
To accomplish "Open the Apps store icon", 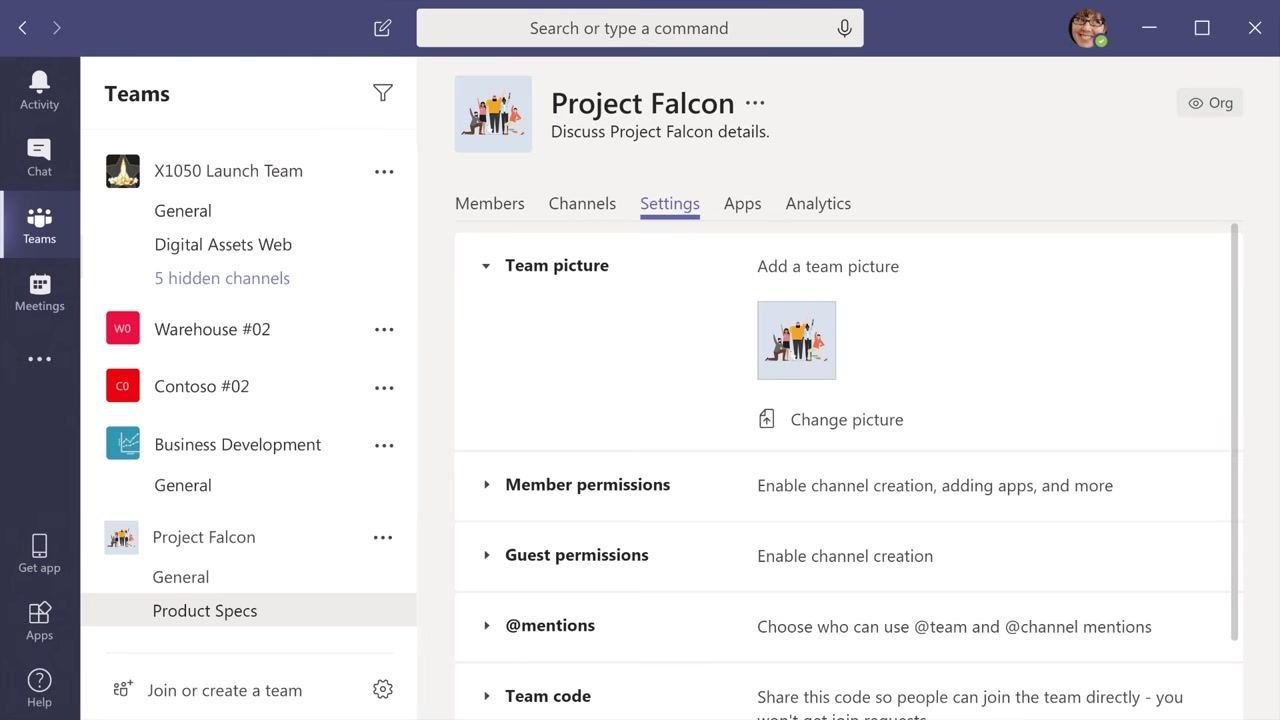I will [x=39, y=621].
